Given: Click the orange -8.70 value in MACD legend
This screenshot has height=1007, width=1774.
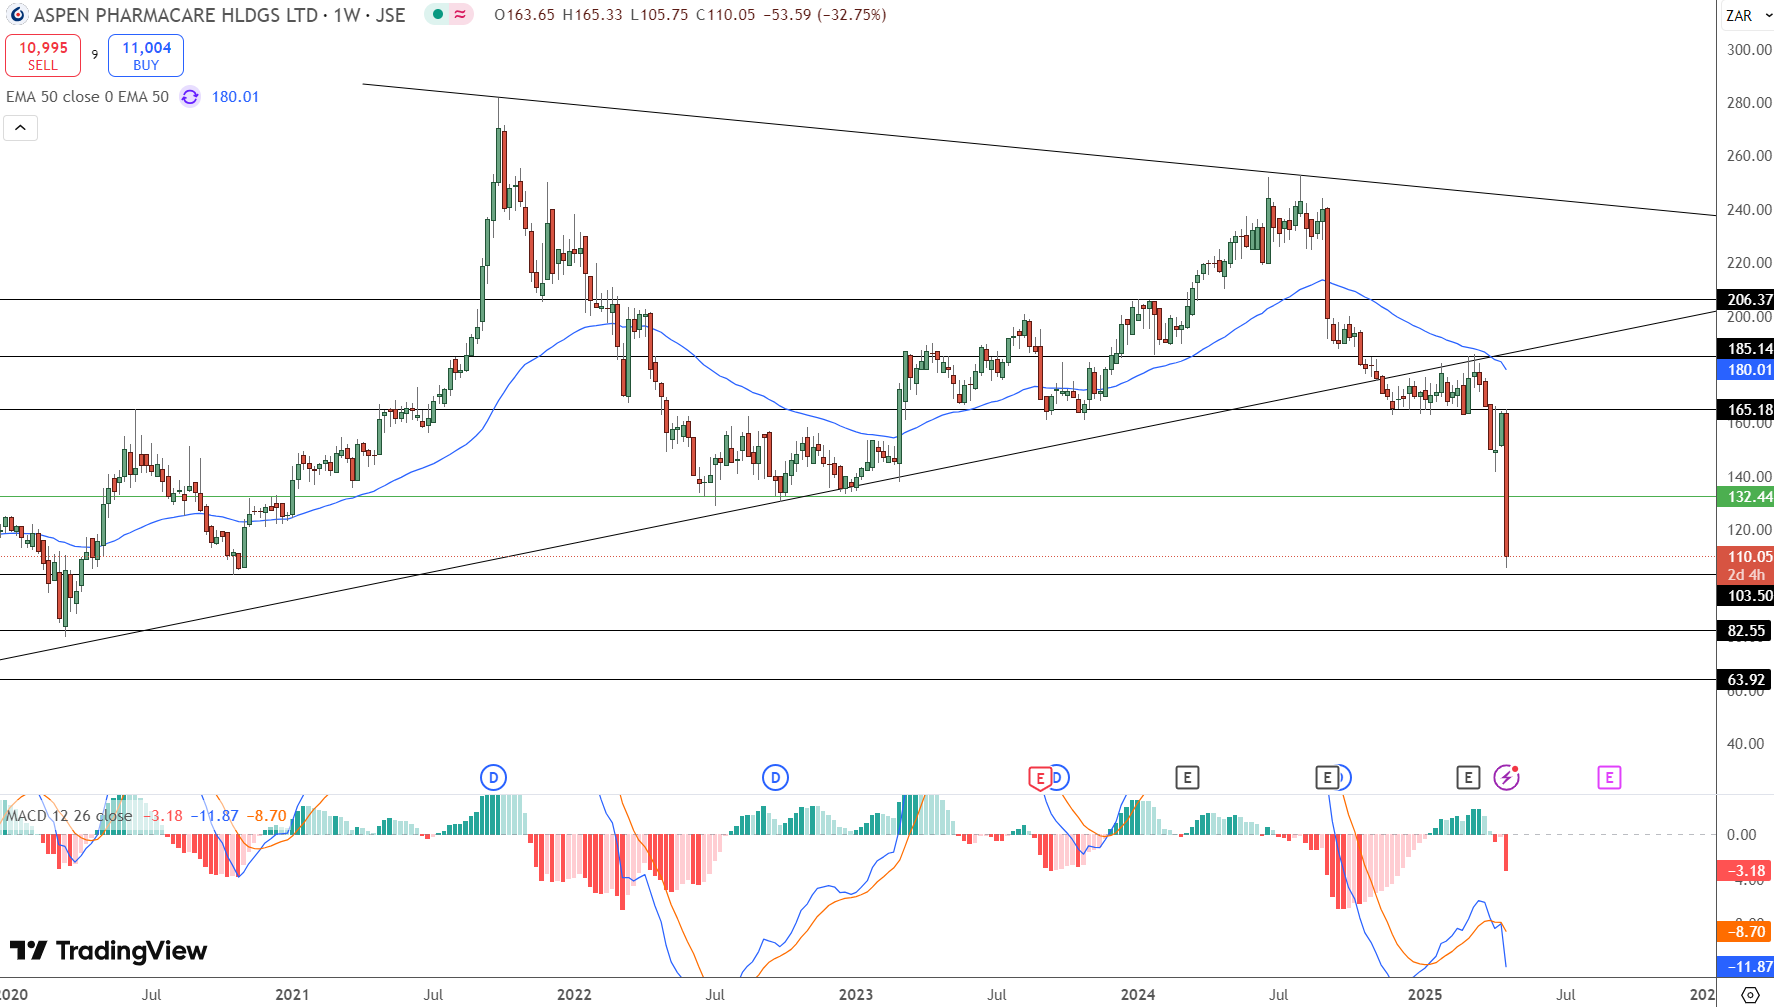Looking at the screenshot, I should pyautogui.click(x=266, y=816).
